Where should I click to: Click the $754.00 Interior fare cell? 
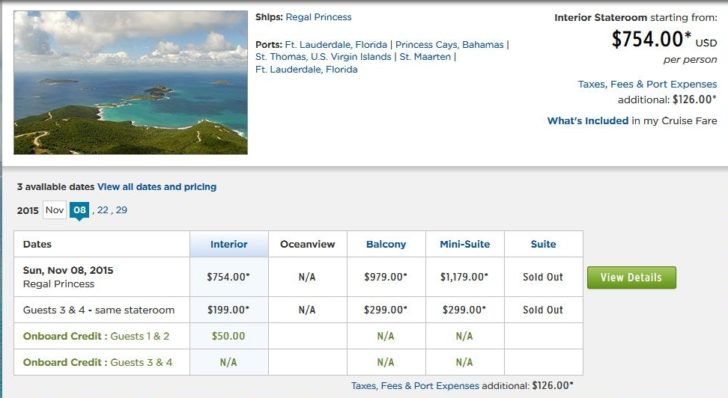(228, 277)
